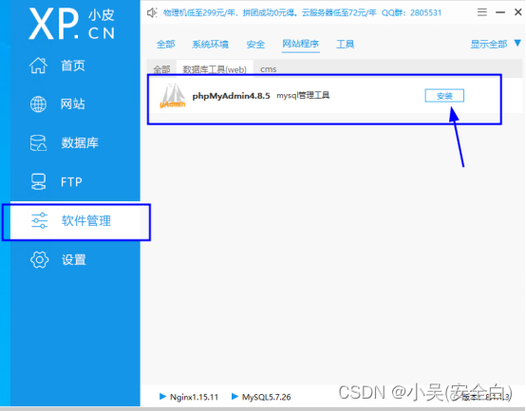Switch to the 系统环境 tab
Viewport: 526px width, 411px height.
point(210,44)
